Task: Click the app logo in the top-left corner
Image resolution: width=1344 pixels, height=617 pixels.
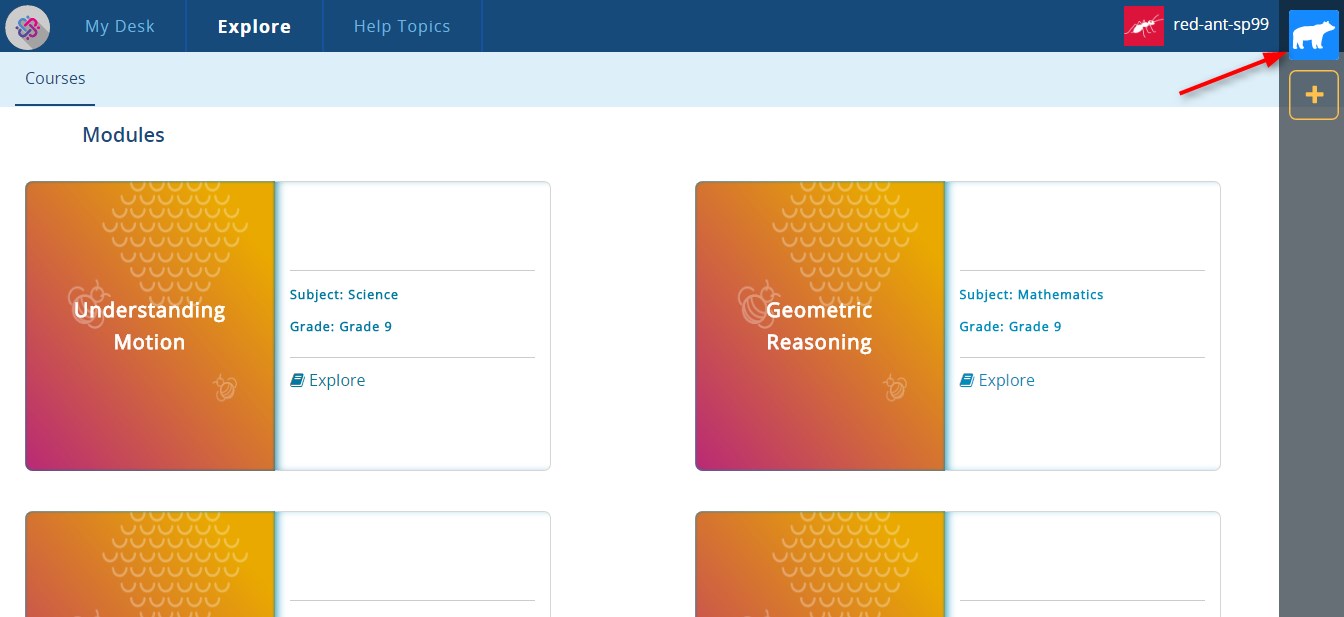Action: (28, 27)
